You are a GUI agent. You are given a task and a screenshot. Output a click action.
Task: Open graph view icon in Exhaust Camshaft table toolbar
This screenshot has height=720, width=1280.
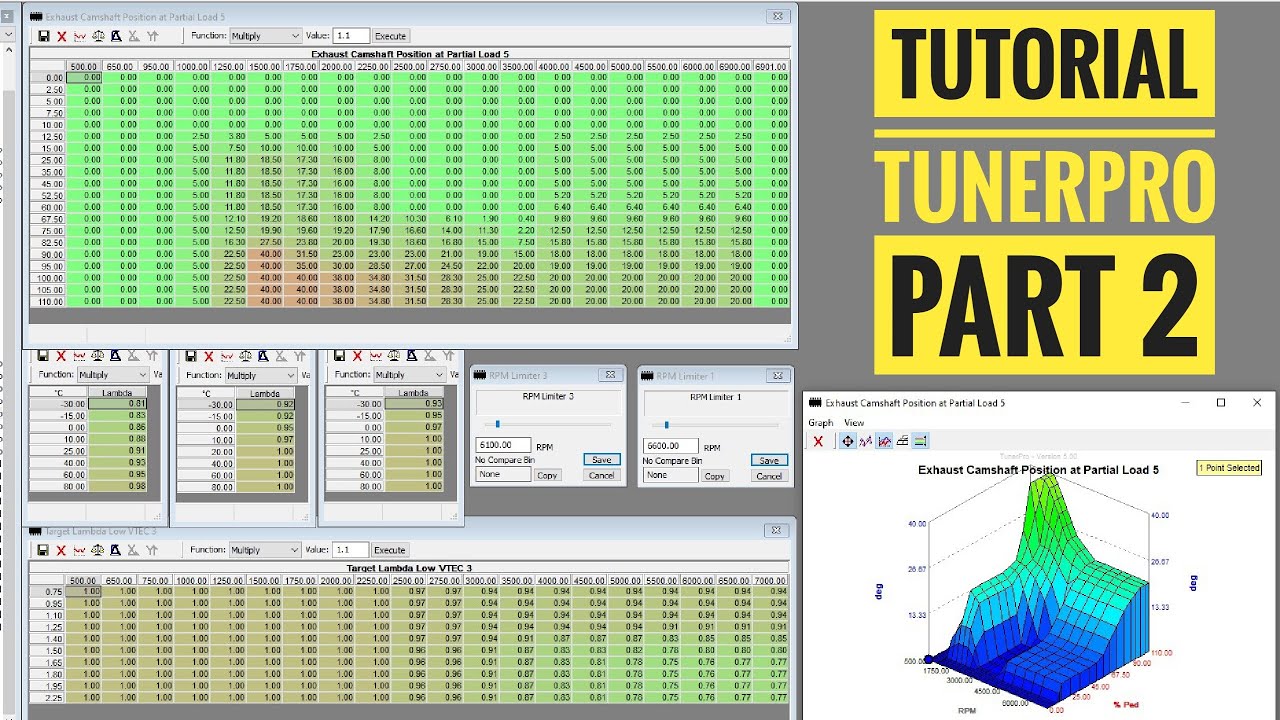coord(80,36)
